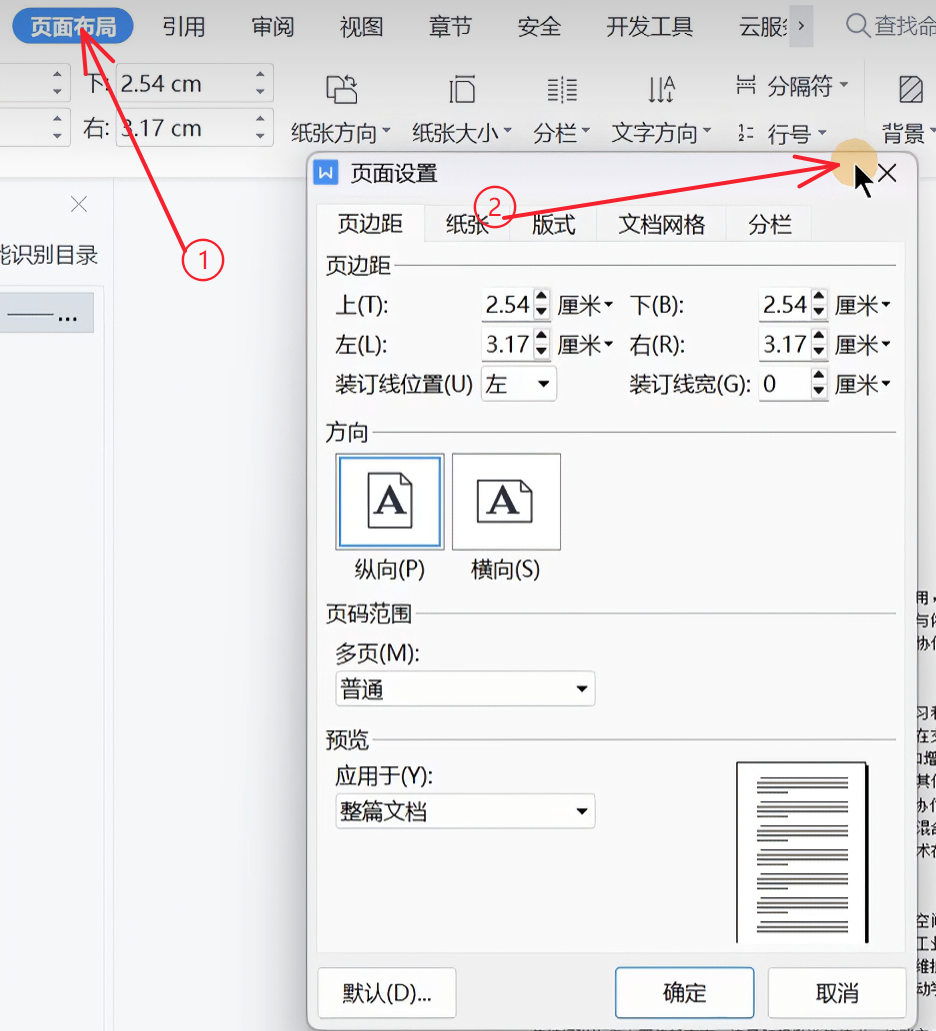Increase the 下(B) margin with stepper
Viewport: 936px width, 1031px height.
(819, 297)
